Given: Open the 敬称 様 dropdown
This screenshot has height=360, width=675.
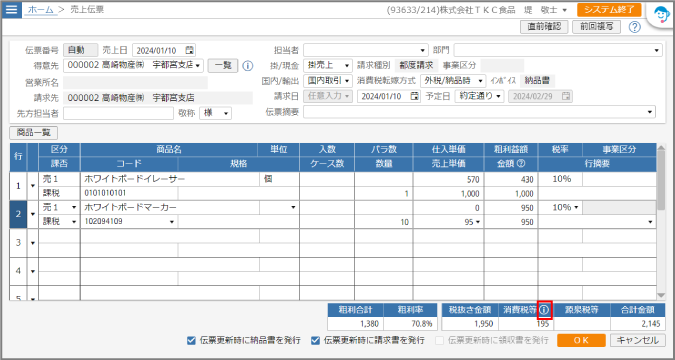Looking at the screenshot, I should tap(226, 114).
